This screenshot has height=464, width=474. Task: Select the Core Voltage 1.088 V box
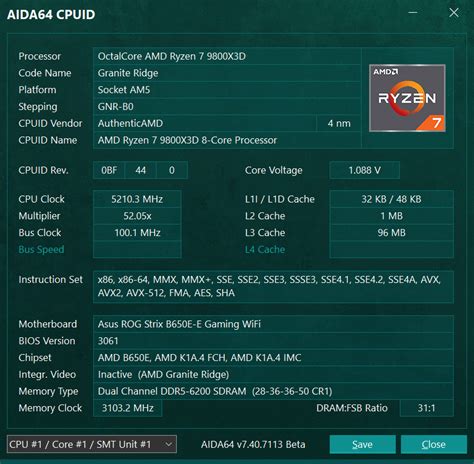click(x=364, y=170)
